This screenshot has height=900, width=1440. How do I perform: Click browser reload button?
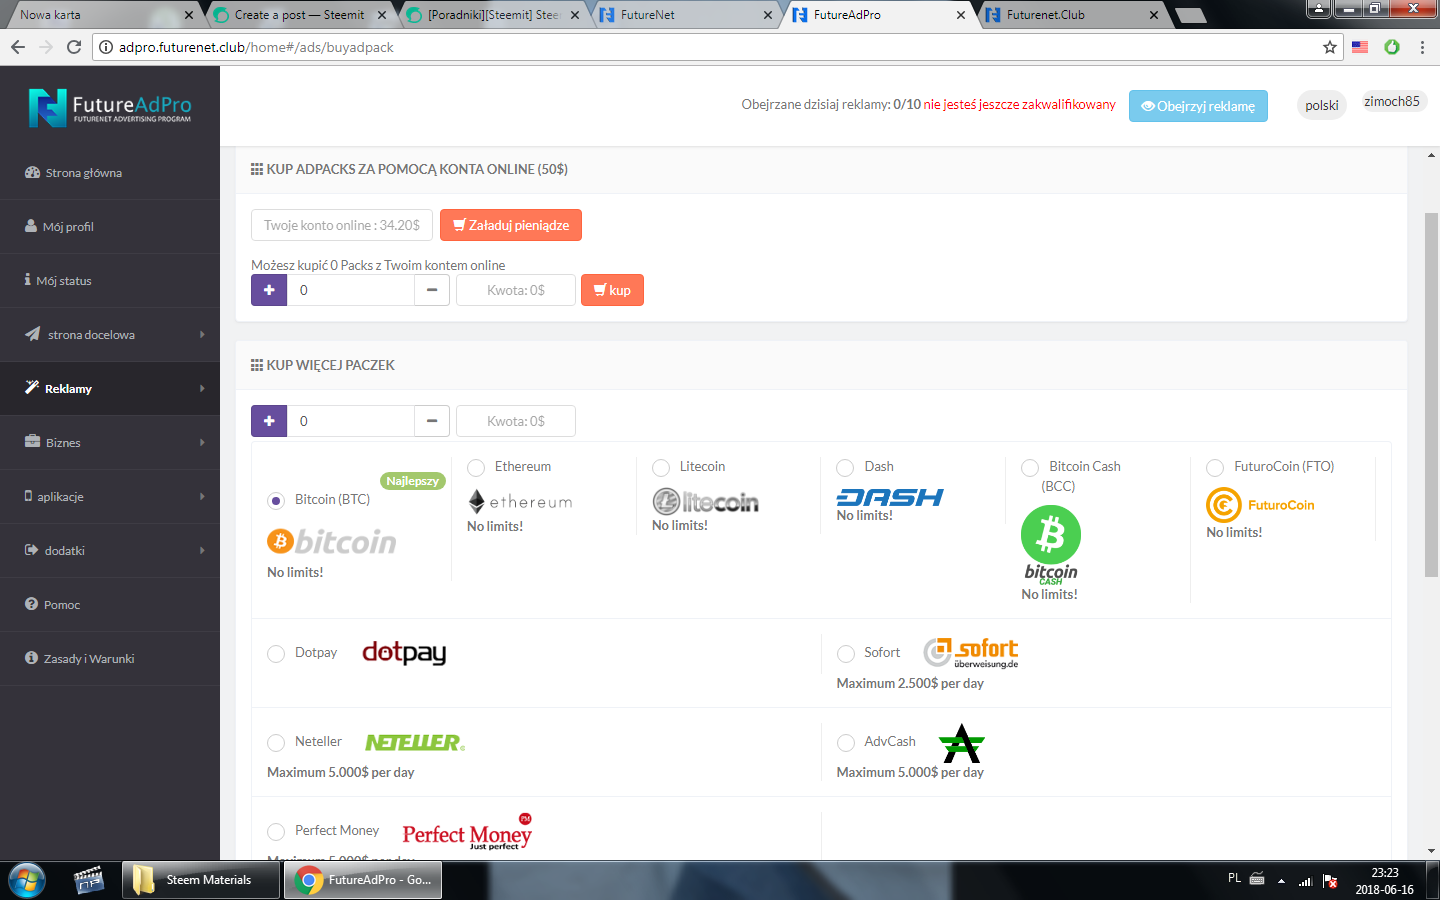coord(74,47)
